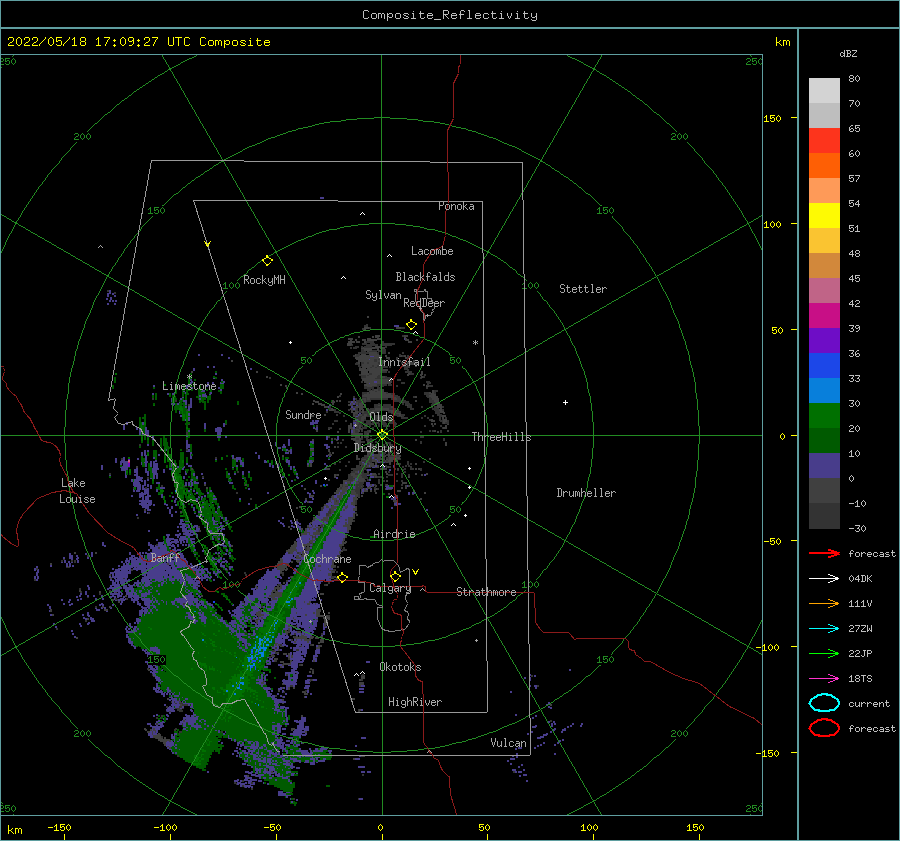This screenshot has width=900, height=841.
Task: Select the white 04DK arrow
Action: point(824,579)
